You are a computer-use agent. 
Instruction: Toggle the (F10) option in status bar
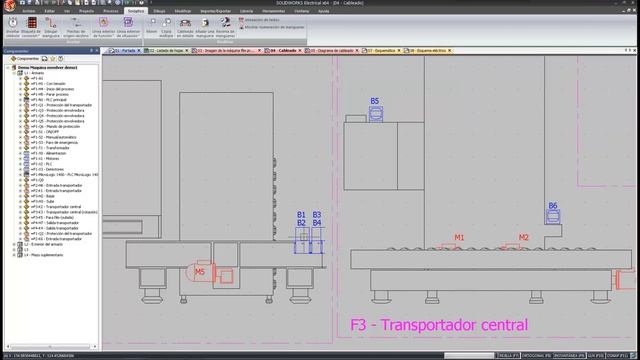coord(596,356)
